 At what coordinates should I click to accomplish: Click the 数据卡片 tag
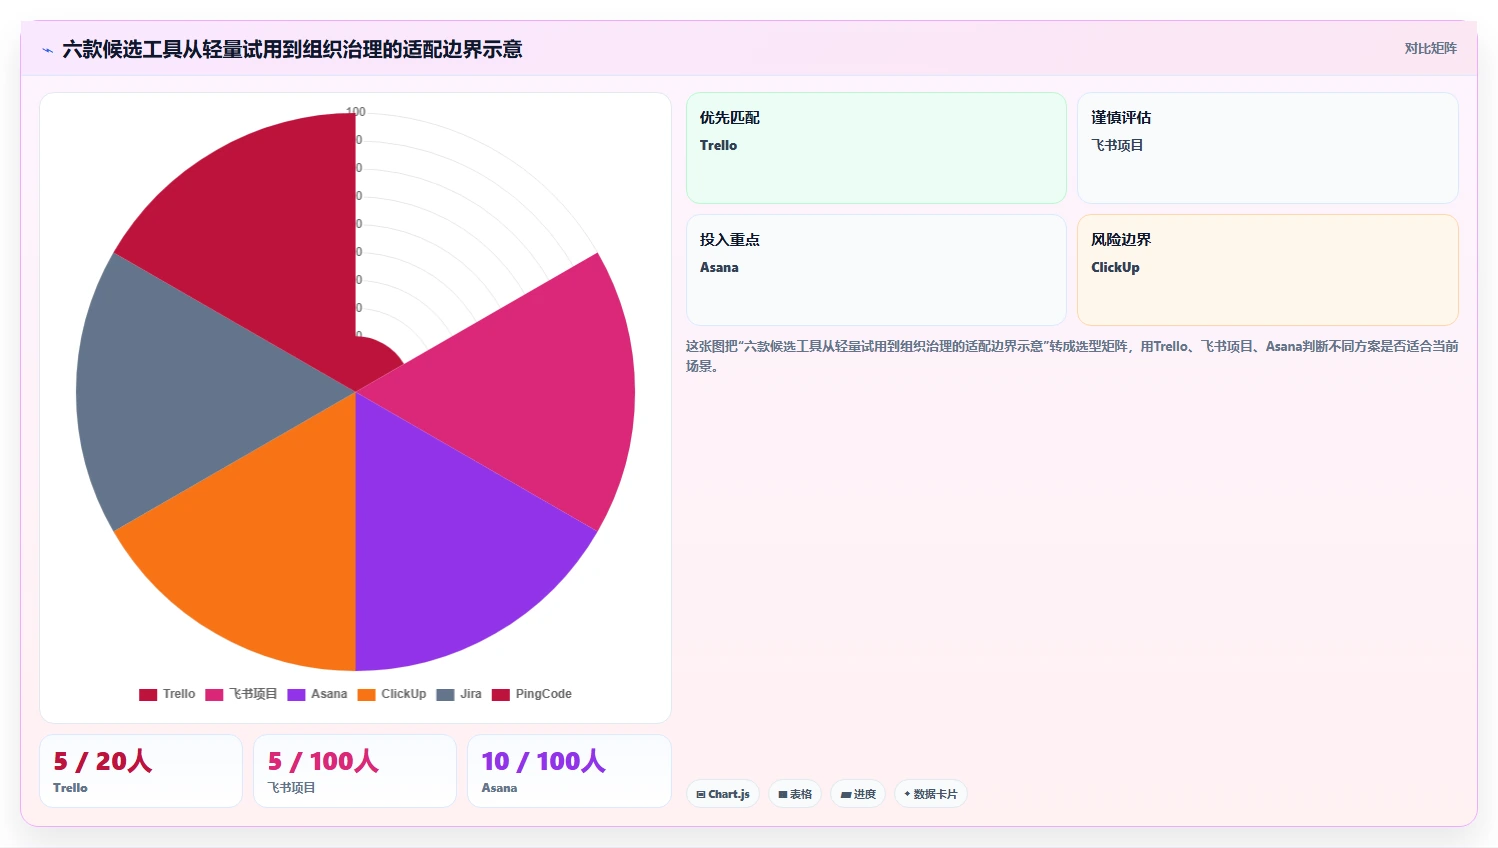click(931, 794)
